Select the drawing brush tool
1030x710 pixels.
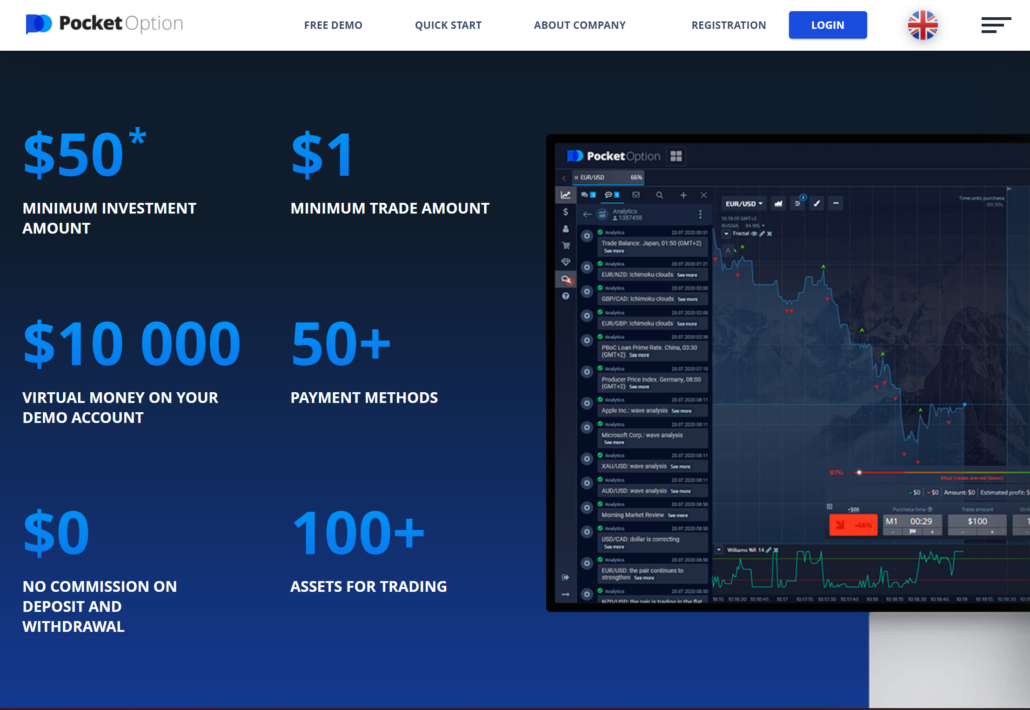817,204
